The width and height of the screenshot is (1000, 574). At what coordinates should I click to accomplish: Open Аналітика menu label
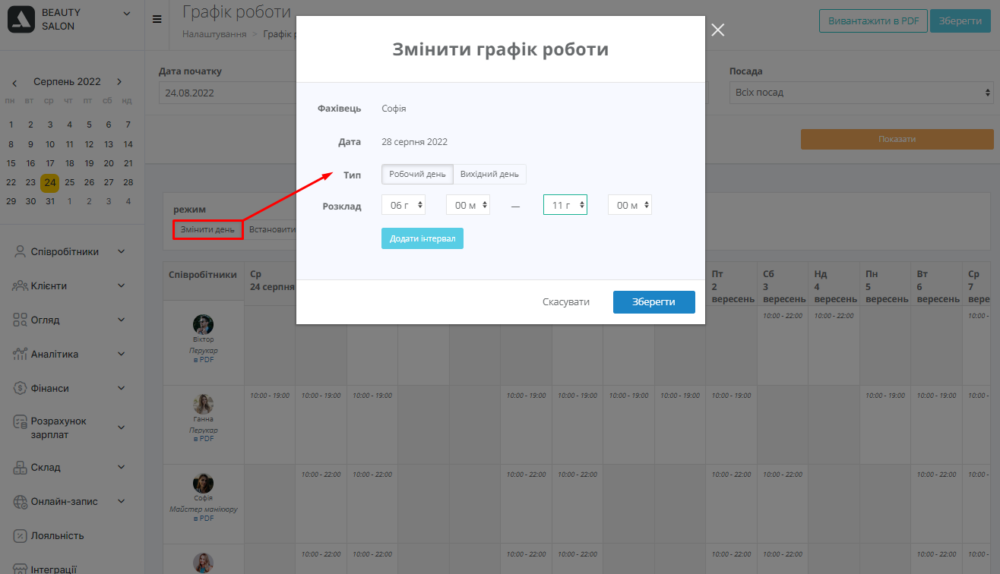click(55, 354)
